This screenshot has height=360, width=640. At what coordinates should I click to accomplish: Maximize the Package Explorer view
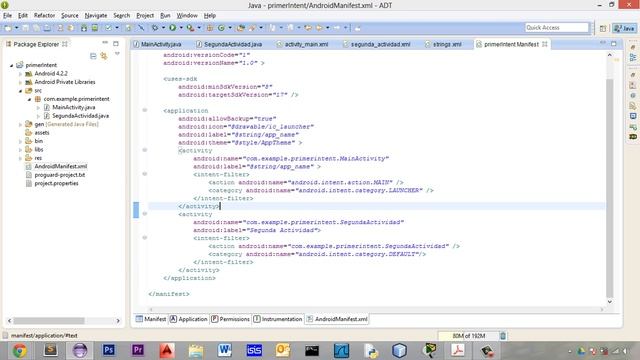[116, 43]
